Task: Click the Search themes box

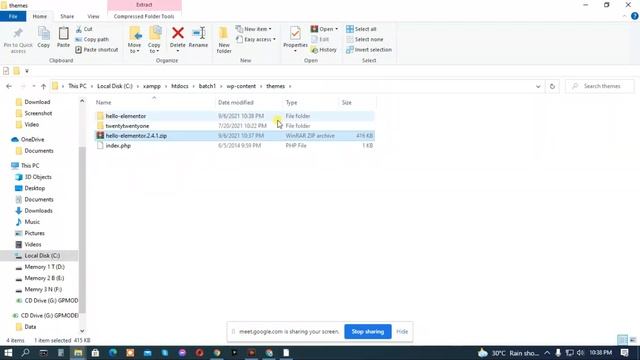Action: pos(600,86)
